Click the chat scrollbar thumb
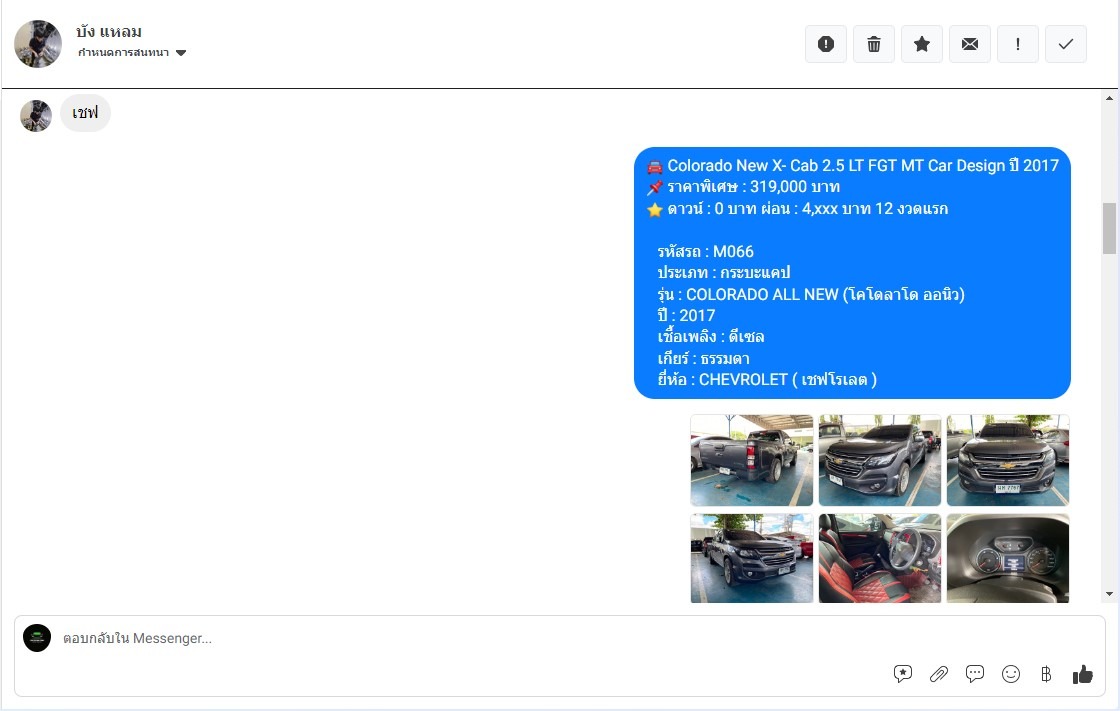Image resolution: width=1120 pixels, height=711 pixels. click(1109, 228)
